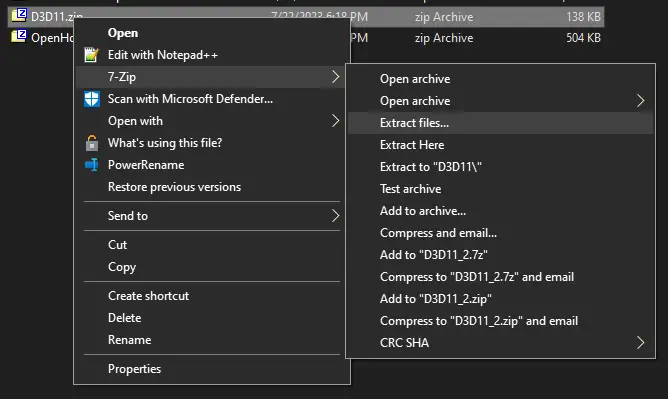Click the padlock icon beside What's using this file
Viewport: 668px width, 399px height.
[x=92, y=143]
